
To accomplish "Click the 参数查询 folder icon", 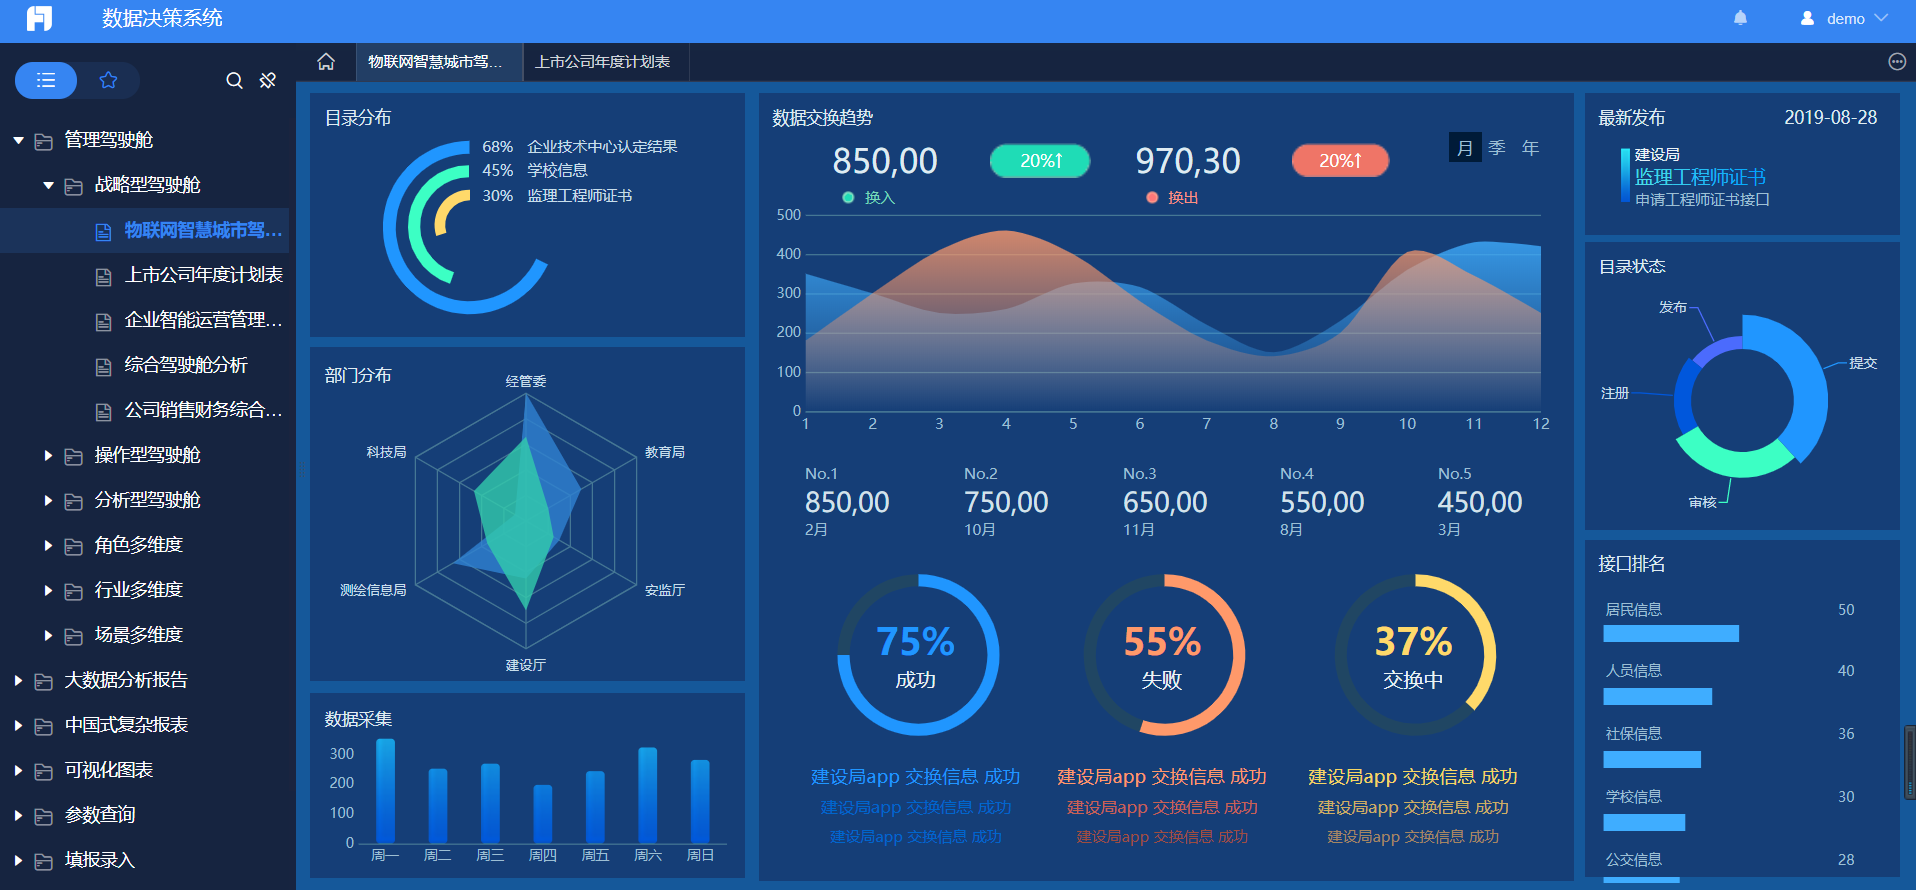I will (44, 816).
